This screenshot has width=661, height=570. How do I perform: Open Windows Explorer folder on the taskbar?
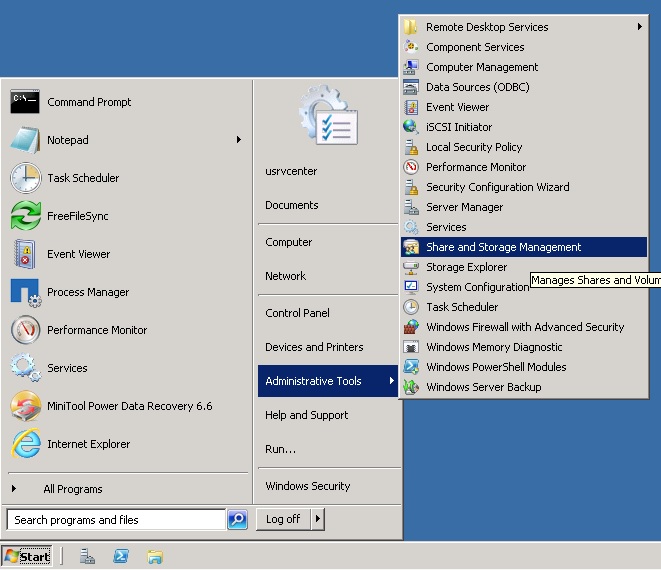155,556
